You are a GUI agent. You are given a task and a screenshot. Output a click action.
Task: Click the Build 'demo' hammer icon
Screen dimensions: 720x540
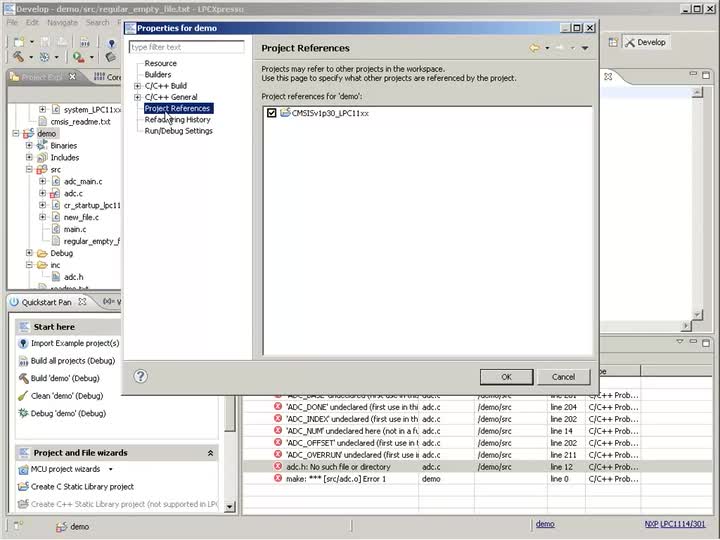22,379
